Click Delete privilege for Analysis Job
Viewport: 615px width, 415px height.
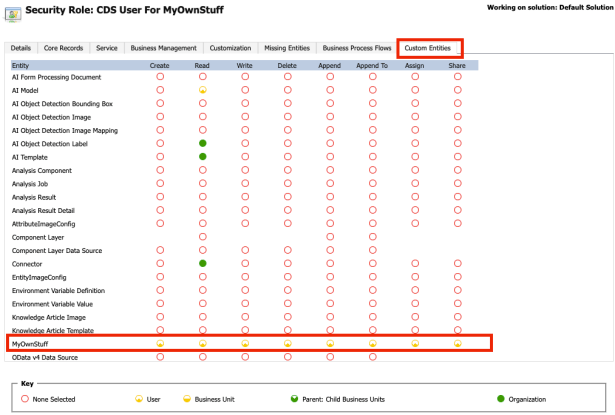pos(287,184)
